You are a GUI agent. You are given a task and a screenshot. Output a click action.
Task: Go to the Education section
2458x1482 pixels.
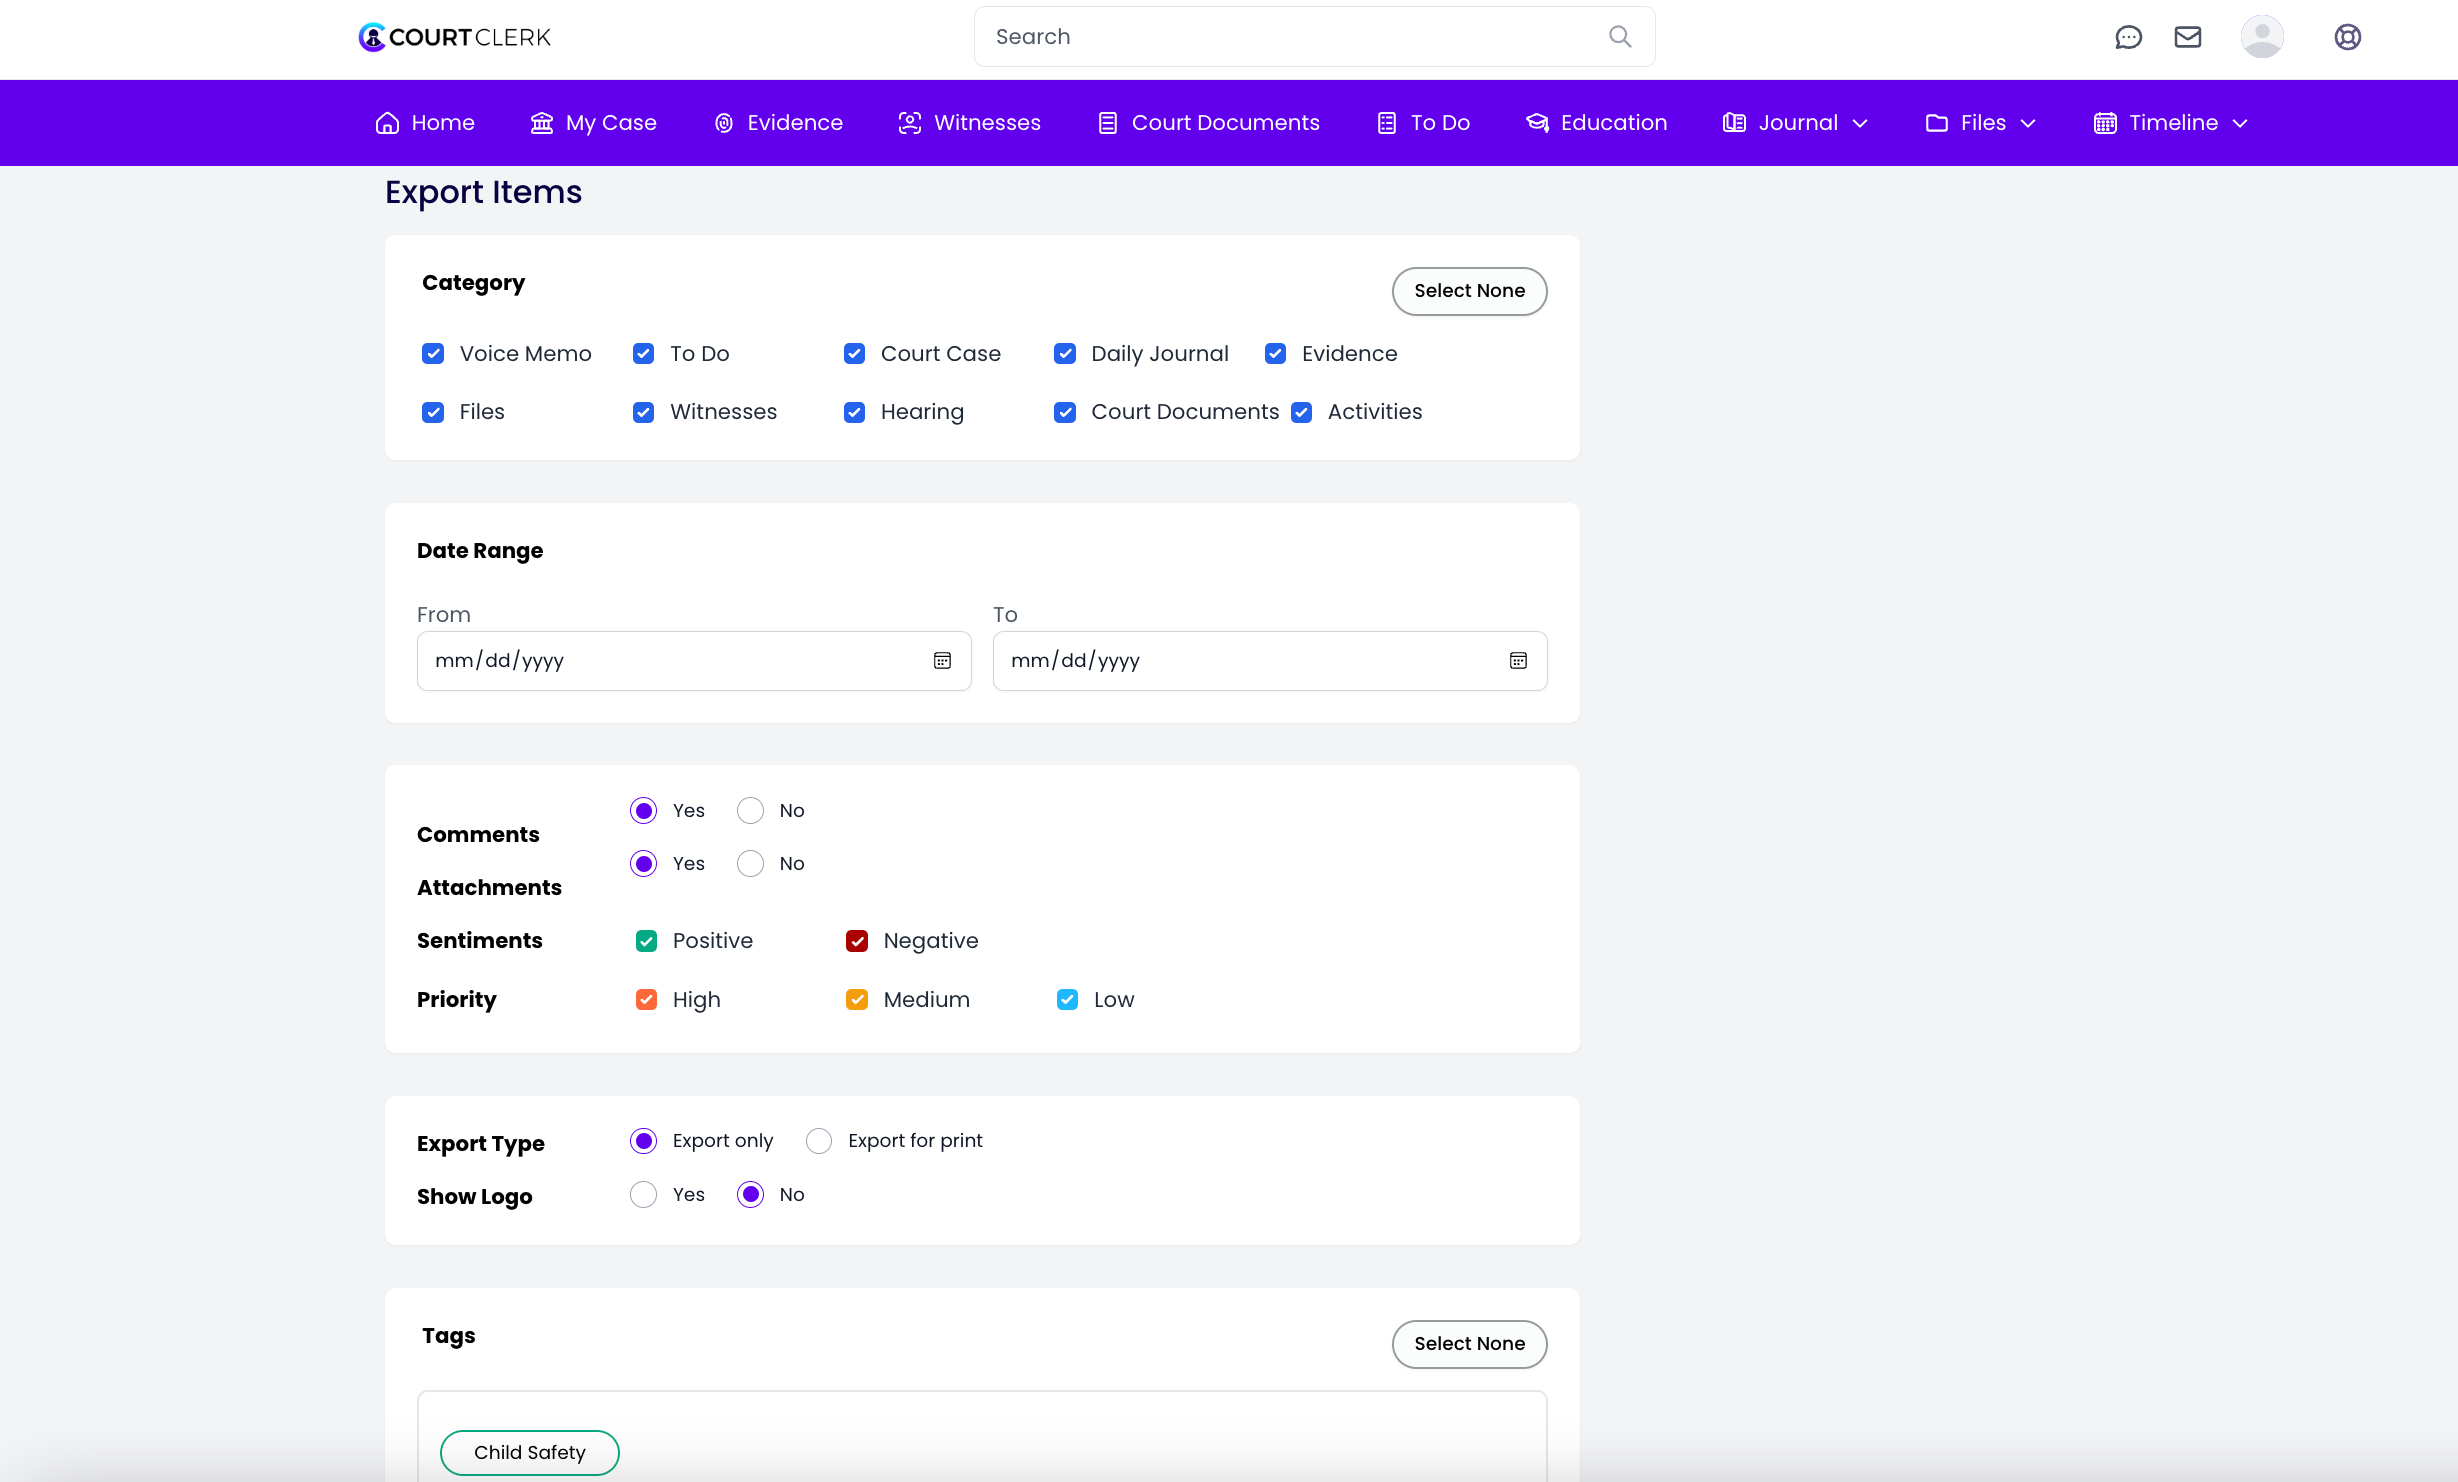tap(1596, 123)
